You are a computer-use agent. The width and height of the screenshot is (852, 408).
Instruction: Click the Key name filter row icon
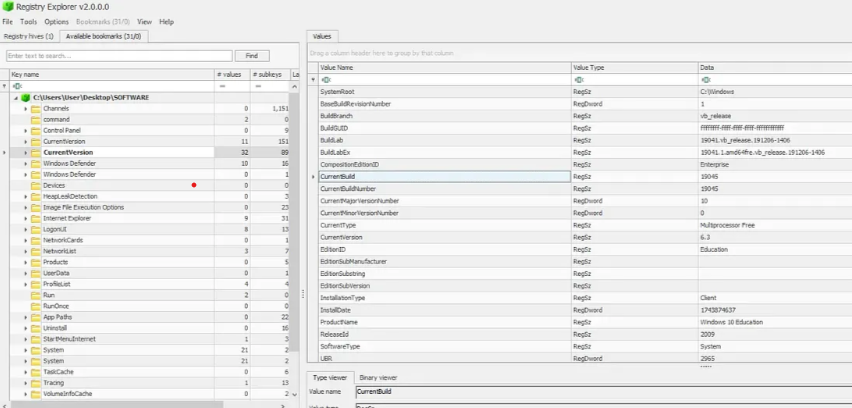[x=16, y=87]
